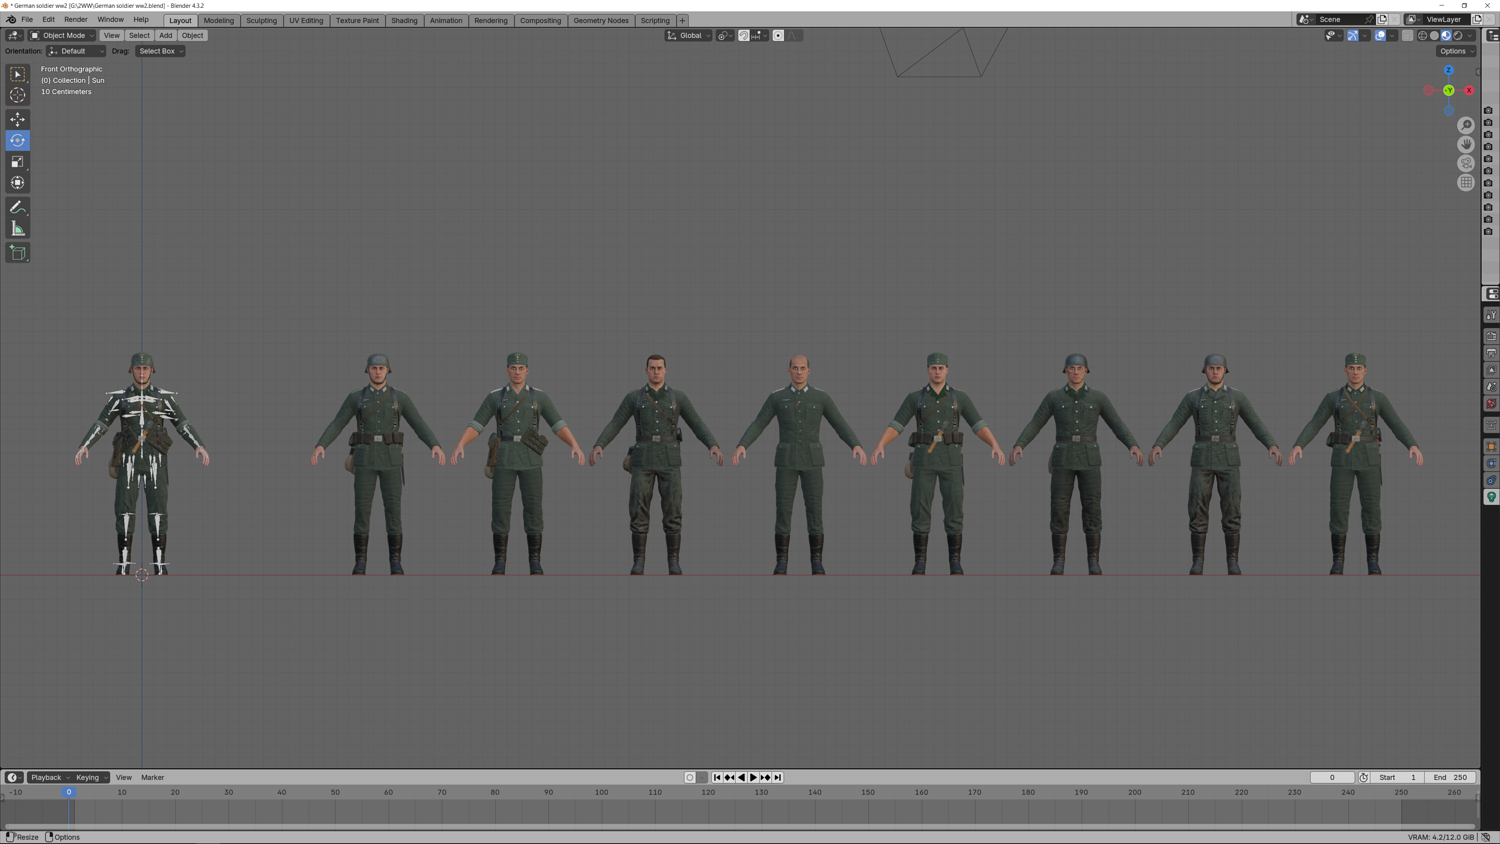1500x844 pixels.
Task: Switch to Rendered viewport shading
Action: click(1458, 36)
